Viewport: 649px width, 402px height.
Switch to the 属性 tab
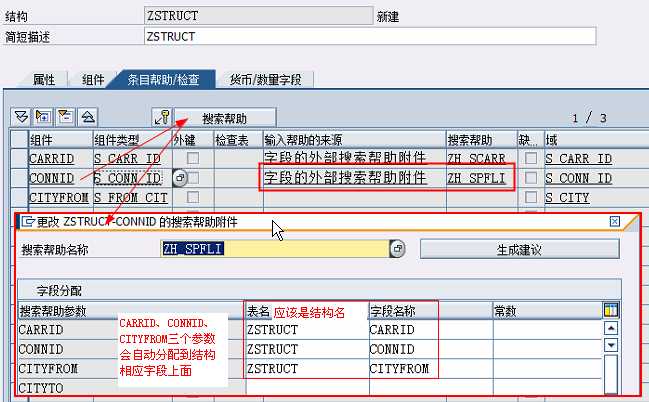tap(44, 79)
